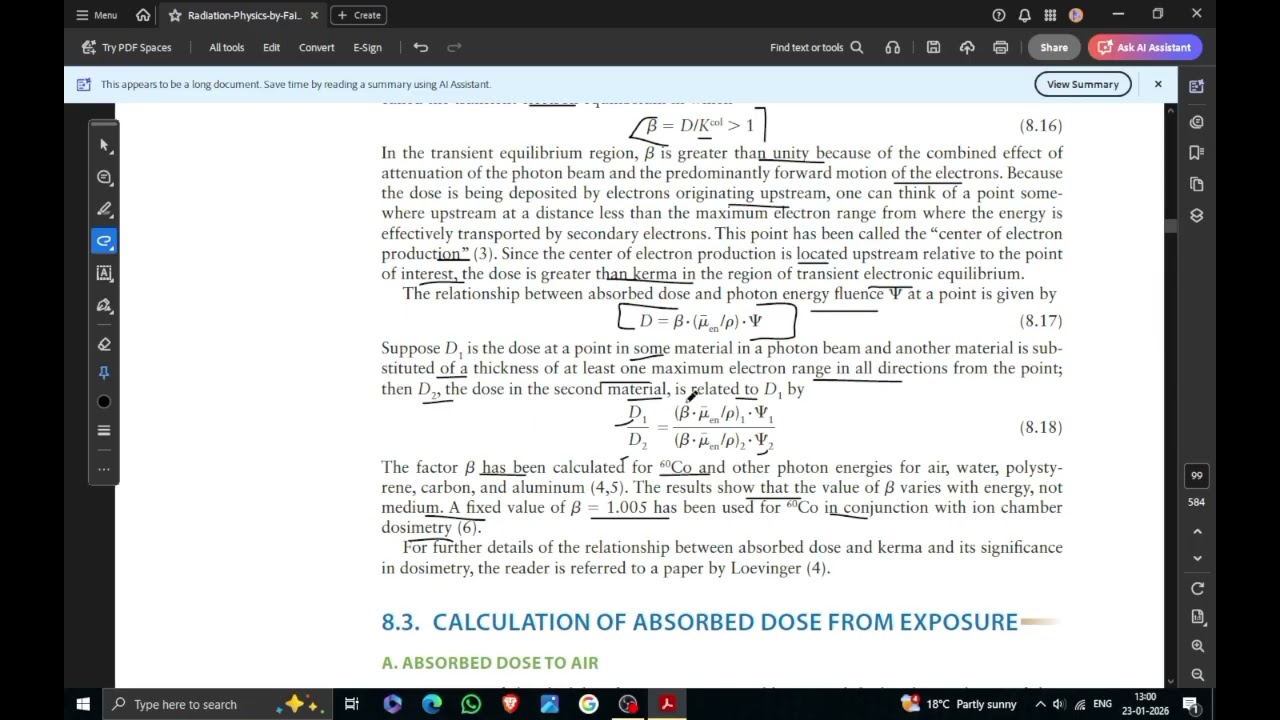
Task: Open the user profile avatar
Action: pyautogui.click(x=1076, y=15)
